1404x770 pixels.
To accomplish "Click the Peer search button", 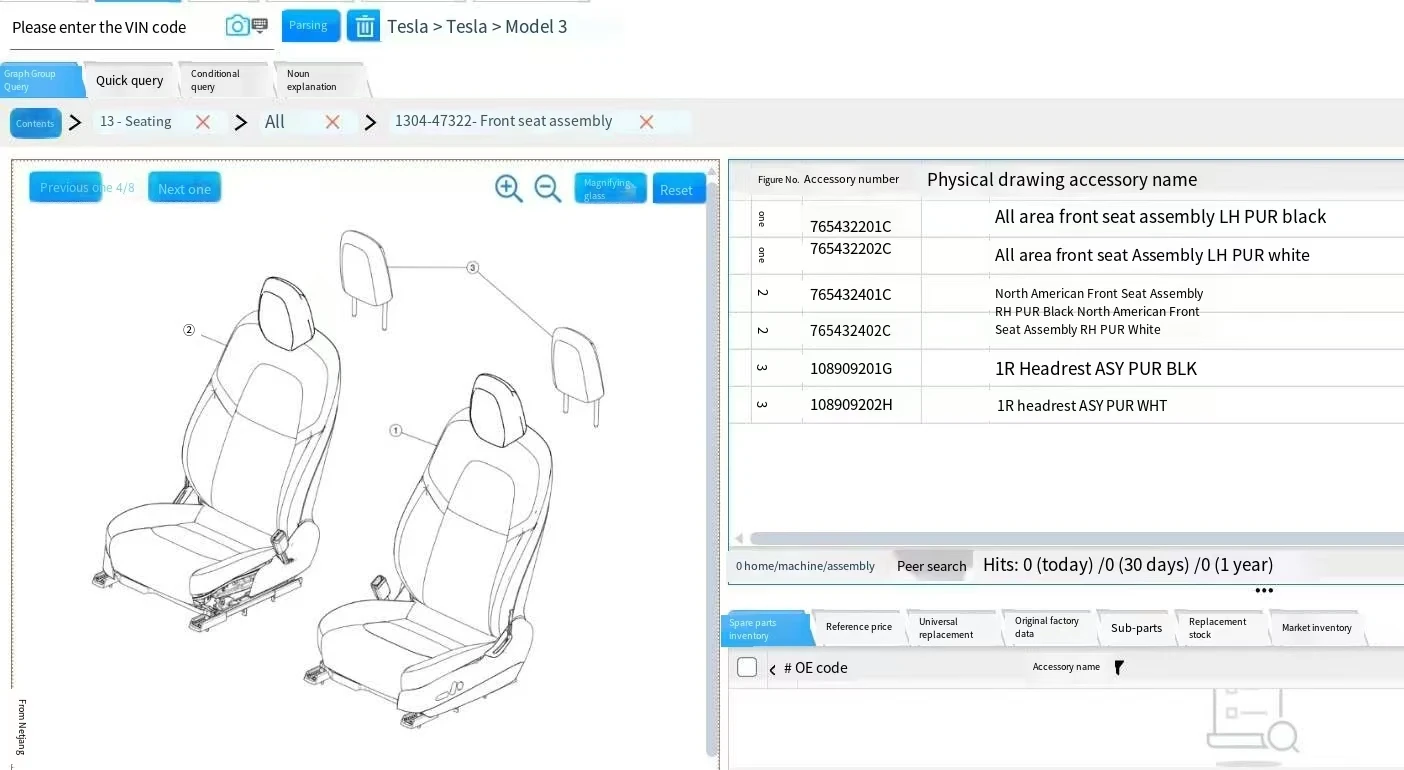I will pyautogui.click(x=932, y=566).
